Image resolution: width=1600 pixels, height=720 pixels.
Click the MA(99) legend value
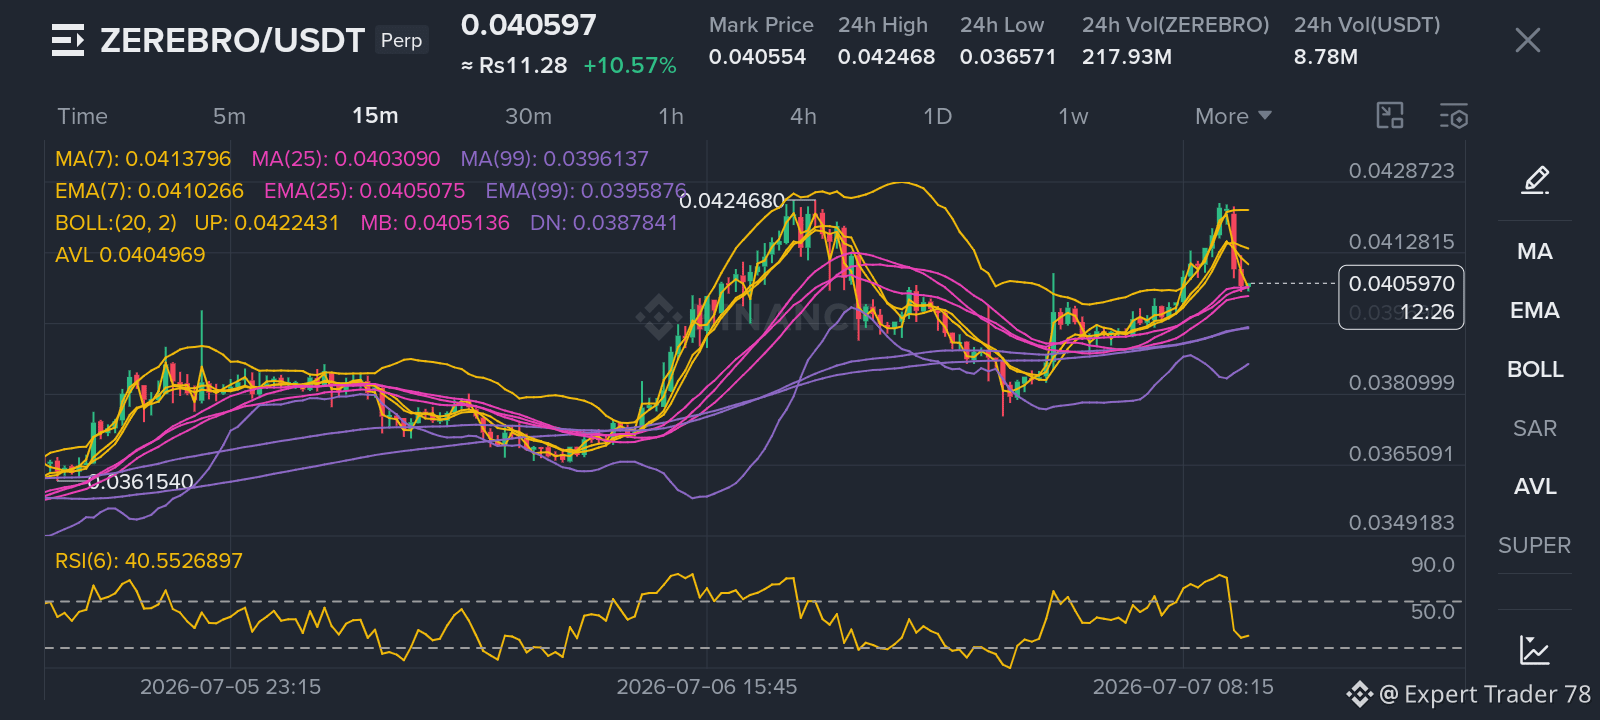tap(554, 159)
